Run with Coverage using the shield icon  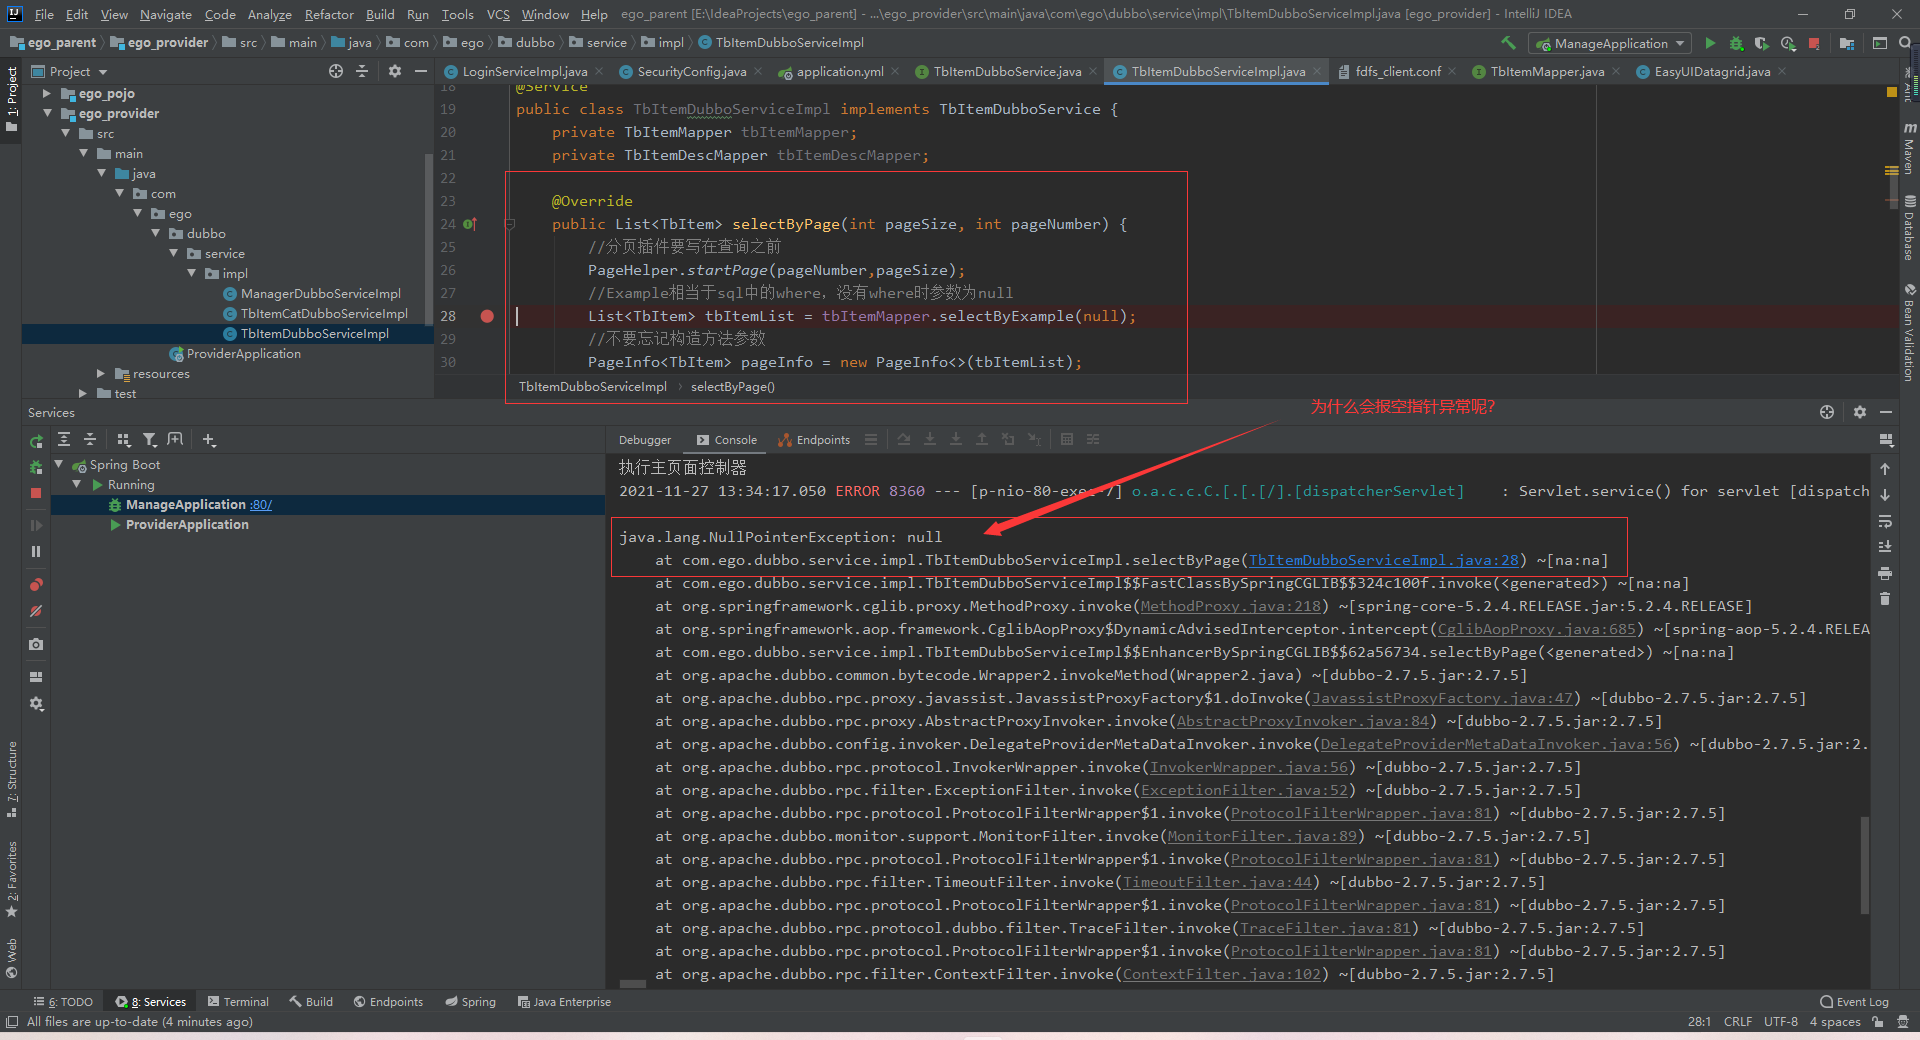pyautogui.click(x=1762, y=43)
